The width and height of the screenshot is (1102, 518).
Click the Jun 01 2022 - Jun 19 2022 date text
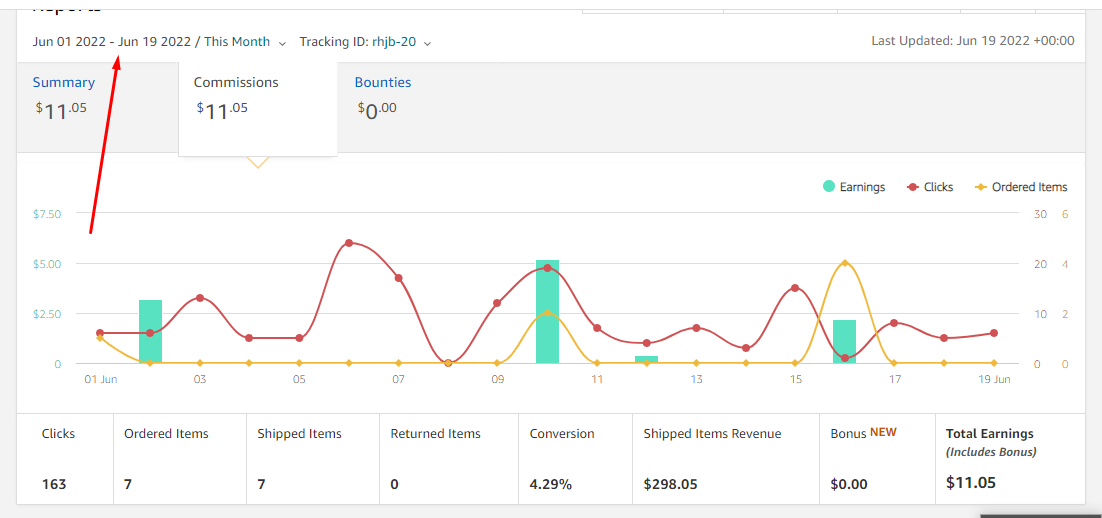click(112, 41)
